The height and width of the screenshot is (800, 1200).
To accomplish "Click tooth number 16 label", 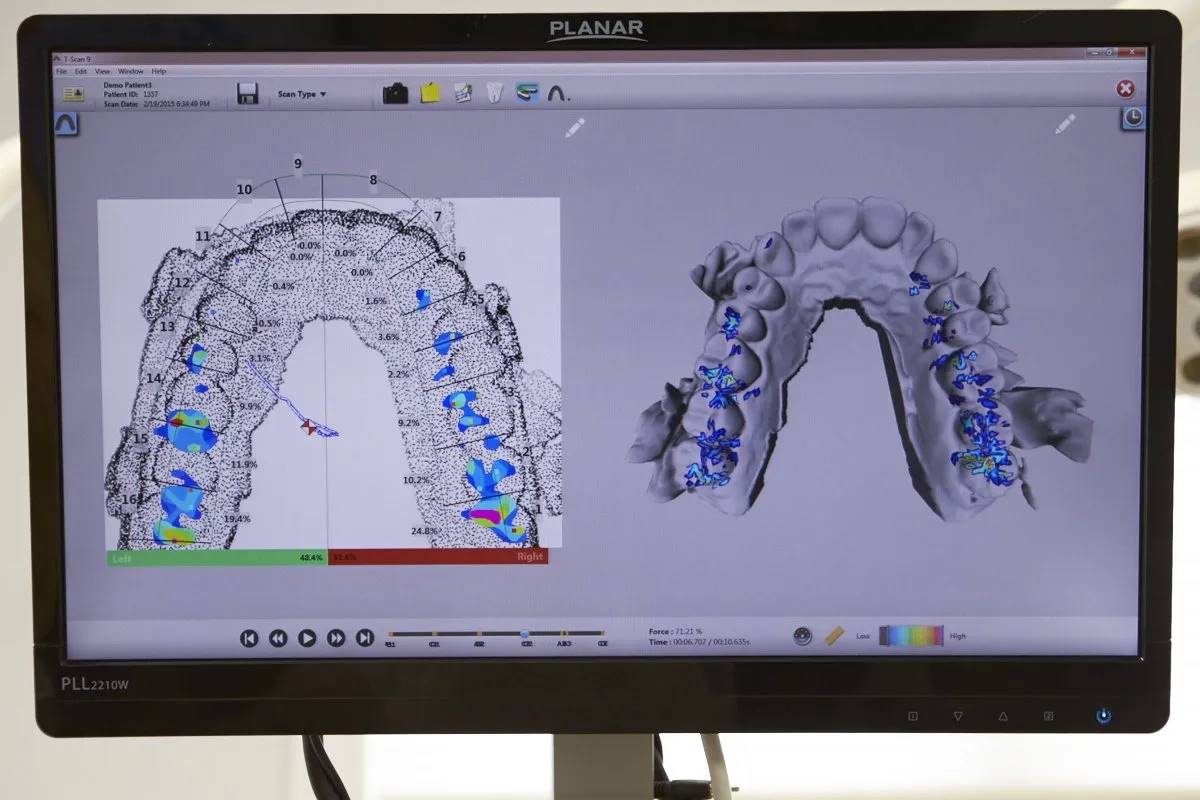I will tap(129, 499).
